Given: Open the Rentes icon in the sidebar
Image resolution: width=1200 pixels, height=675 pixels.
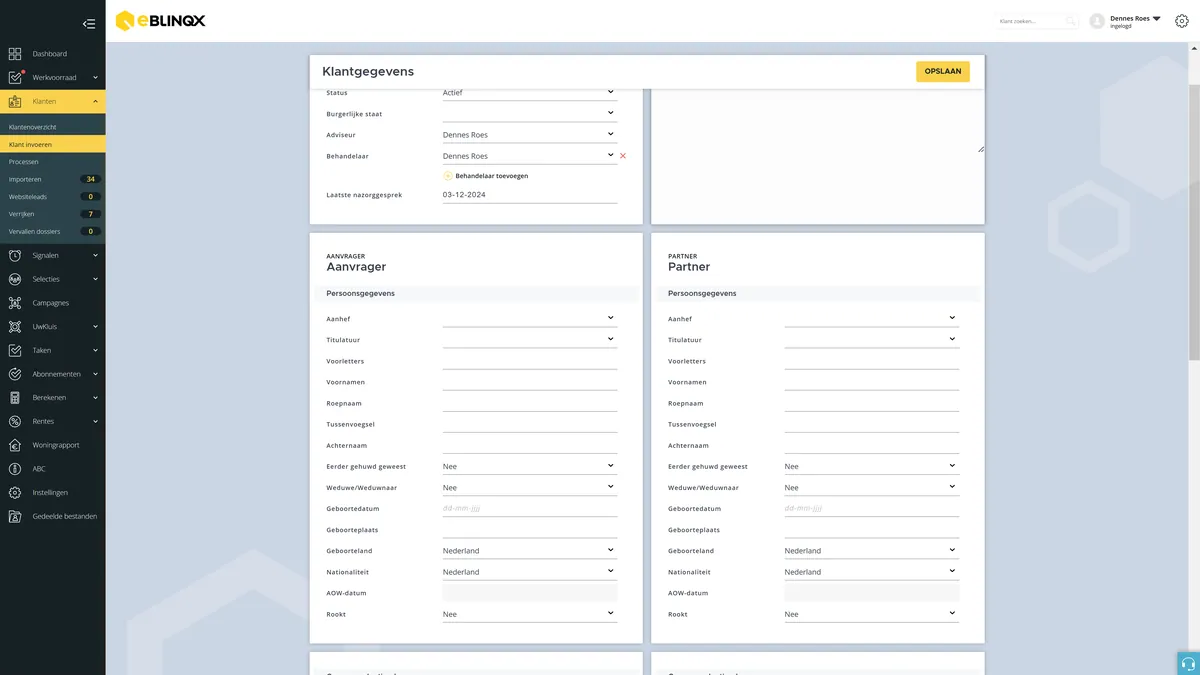Looking at the screenshot, I should pos(15,421).
